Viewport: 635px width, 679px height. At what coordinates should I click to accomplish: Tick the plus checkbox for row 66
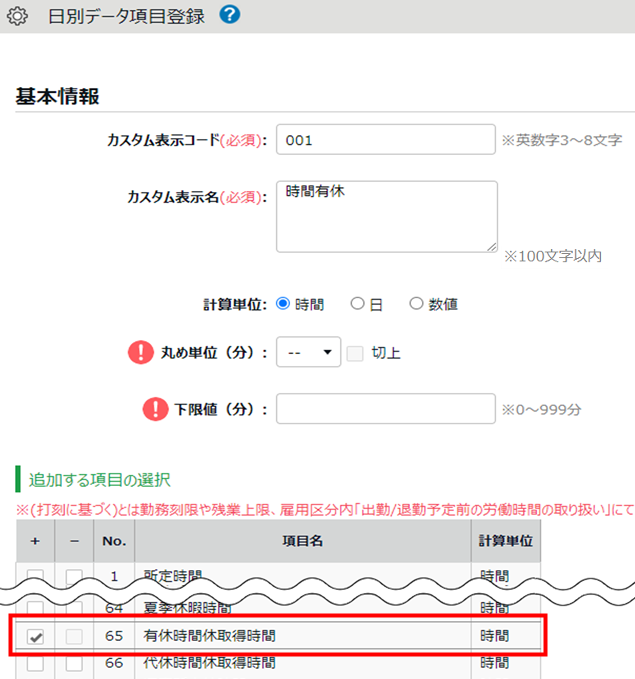[x=35, y=663]
